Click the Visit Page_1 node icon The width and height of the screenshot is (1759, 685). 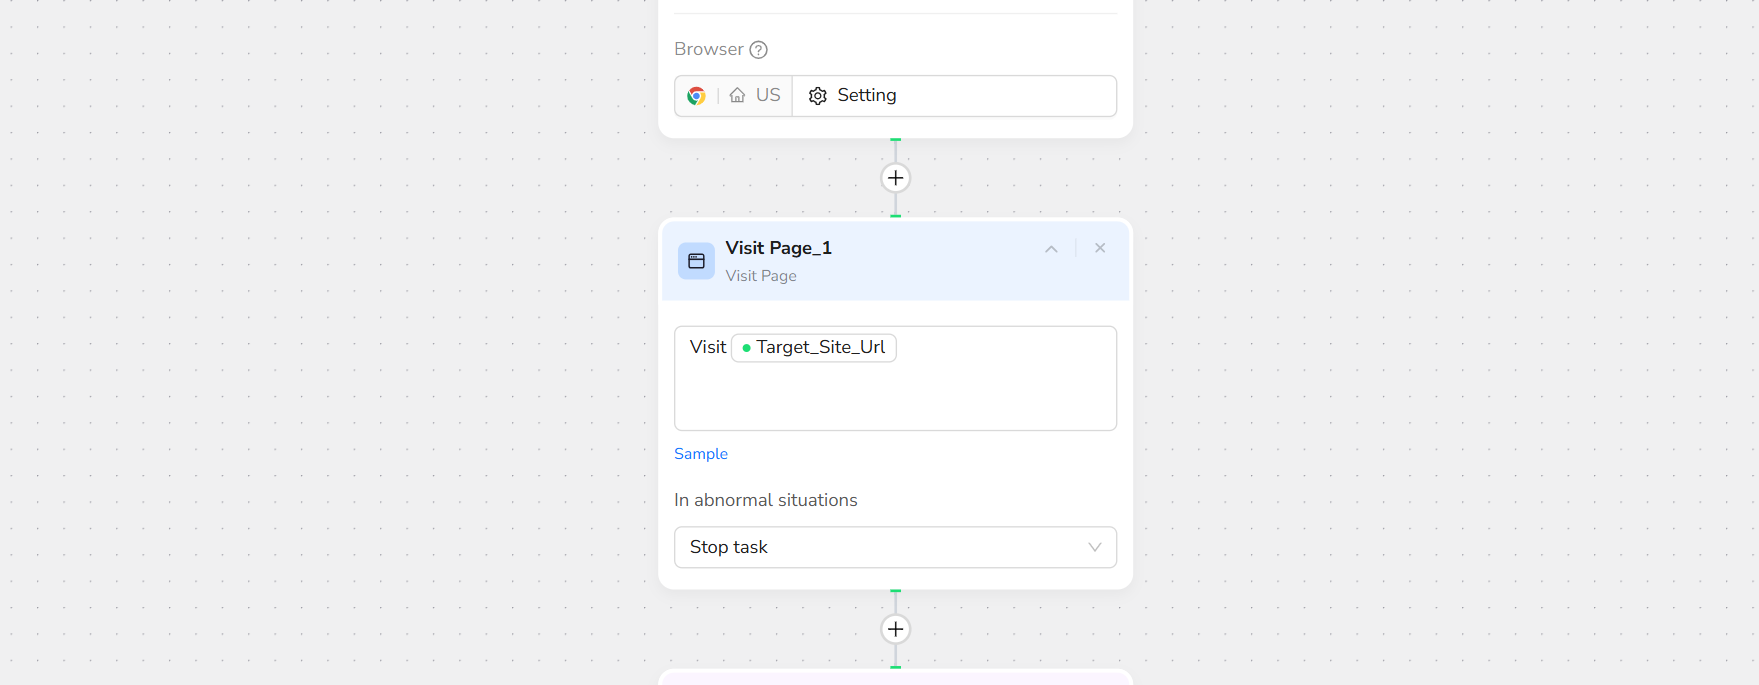coord(697,261)
